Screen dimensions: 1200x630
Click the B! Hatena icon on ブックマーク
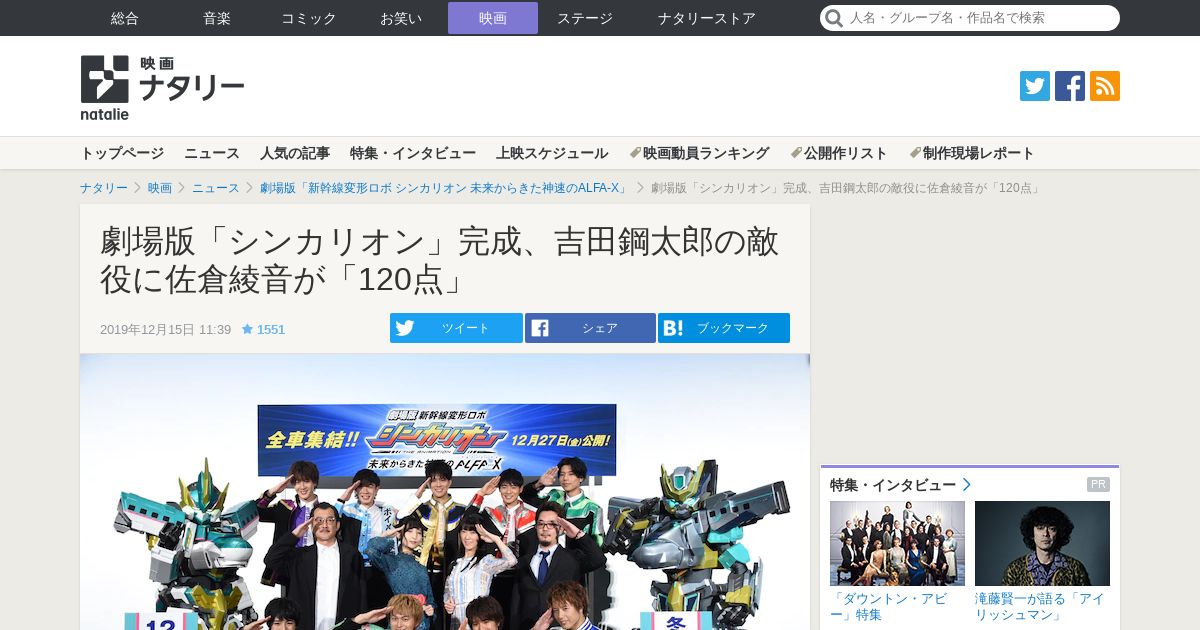click(673, 328)
